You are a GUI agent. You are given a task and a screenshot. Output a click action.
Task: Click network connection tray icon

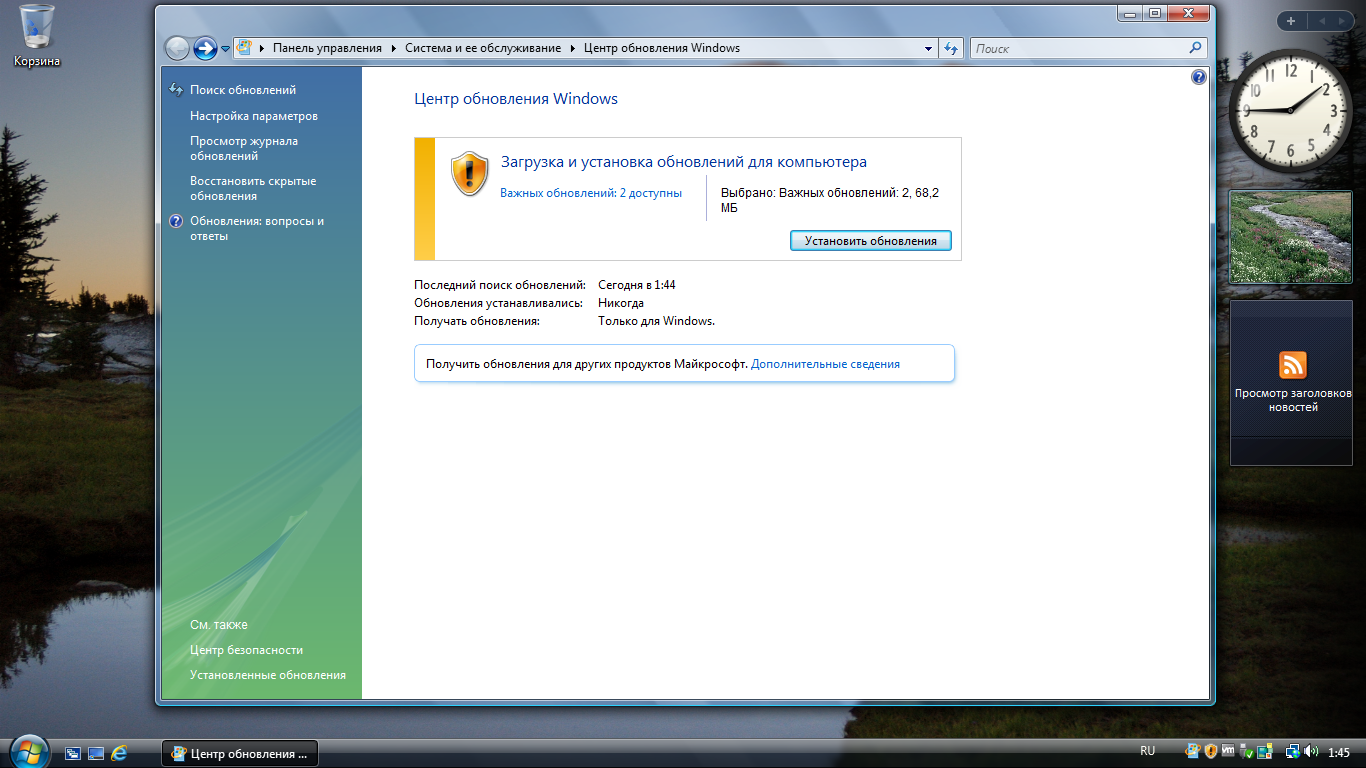(1292, 751)
